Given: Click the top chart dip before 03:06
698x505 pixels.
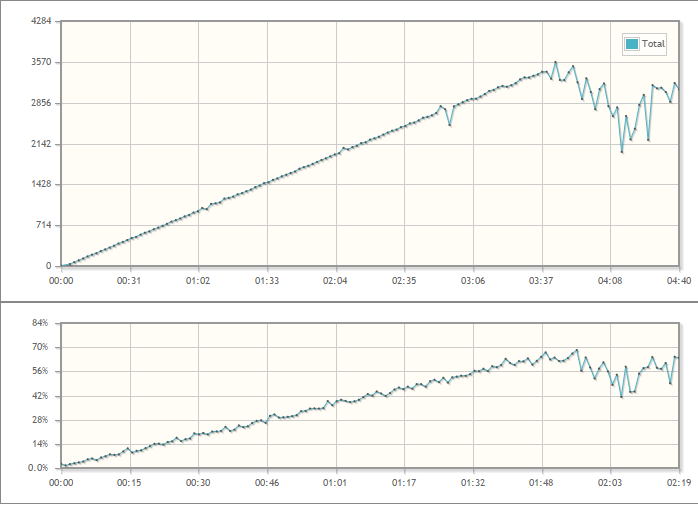Looking at the screenshot, I should 450,125.
